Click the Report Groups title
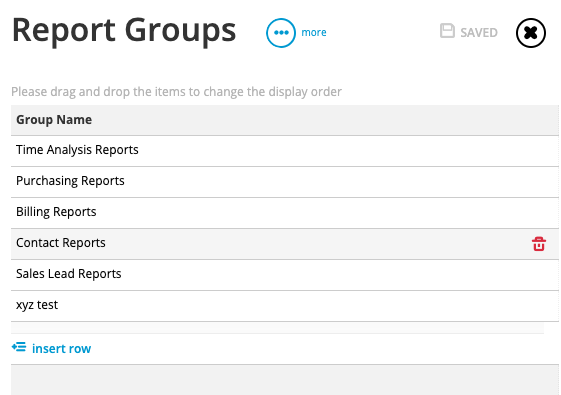 [124, 31]
